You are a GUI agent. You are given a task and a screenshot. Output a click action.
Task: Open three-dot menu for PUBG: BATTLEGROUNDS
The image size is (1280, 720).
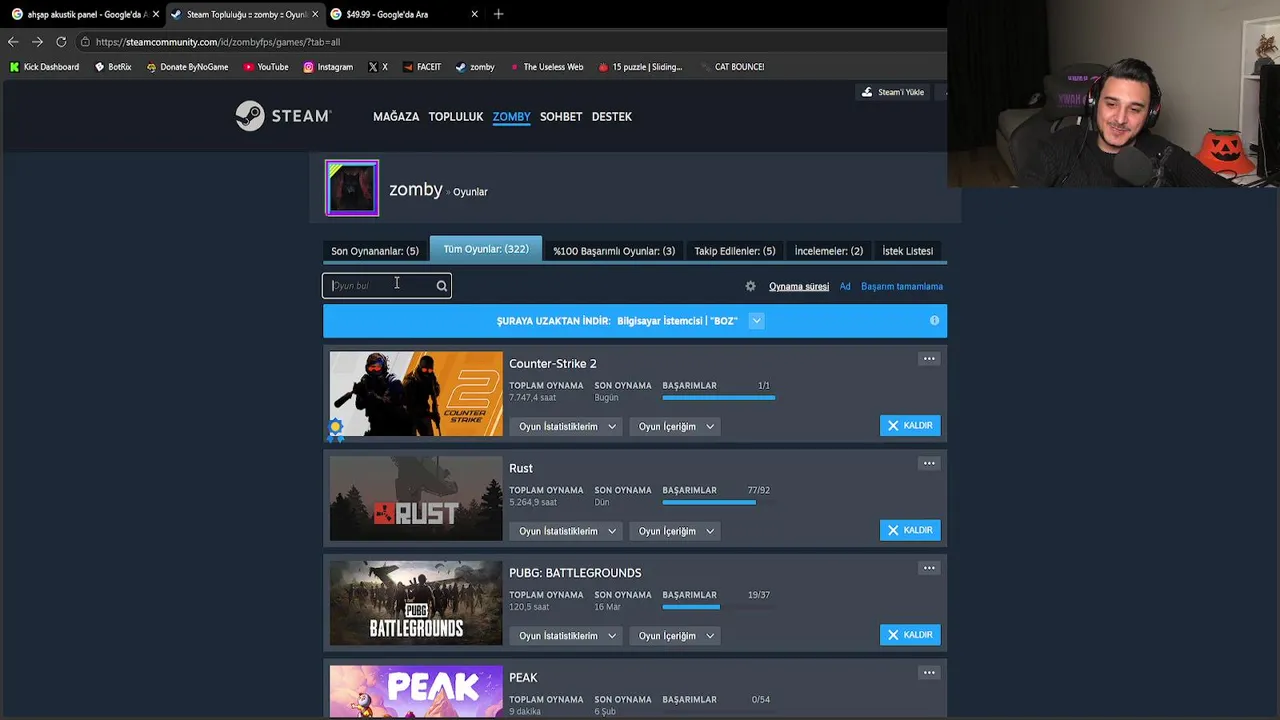click(929, 568)
